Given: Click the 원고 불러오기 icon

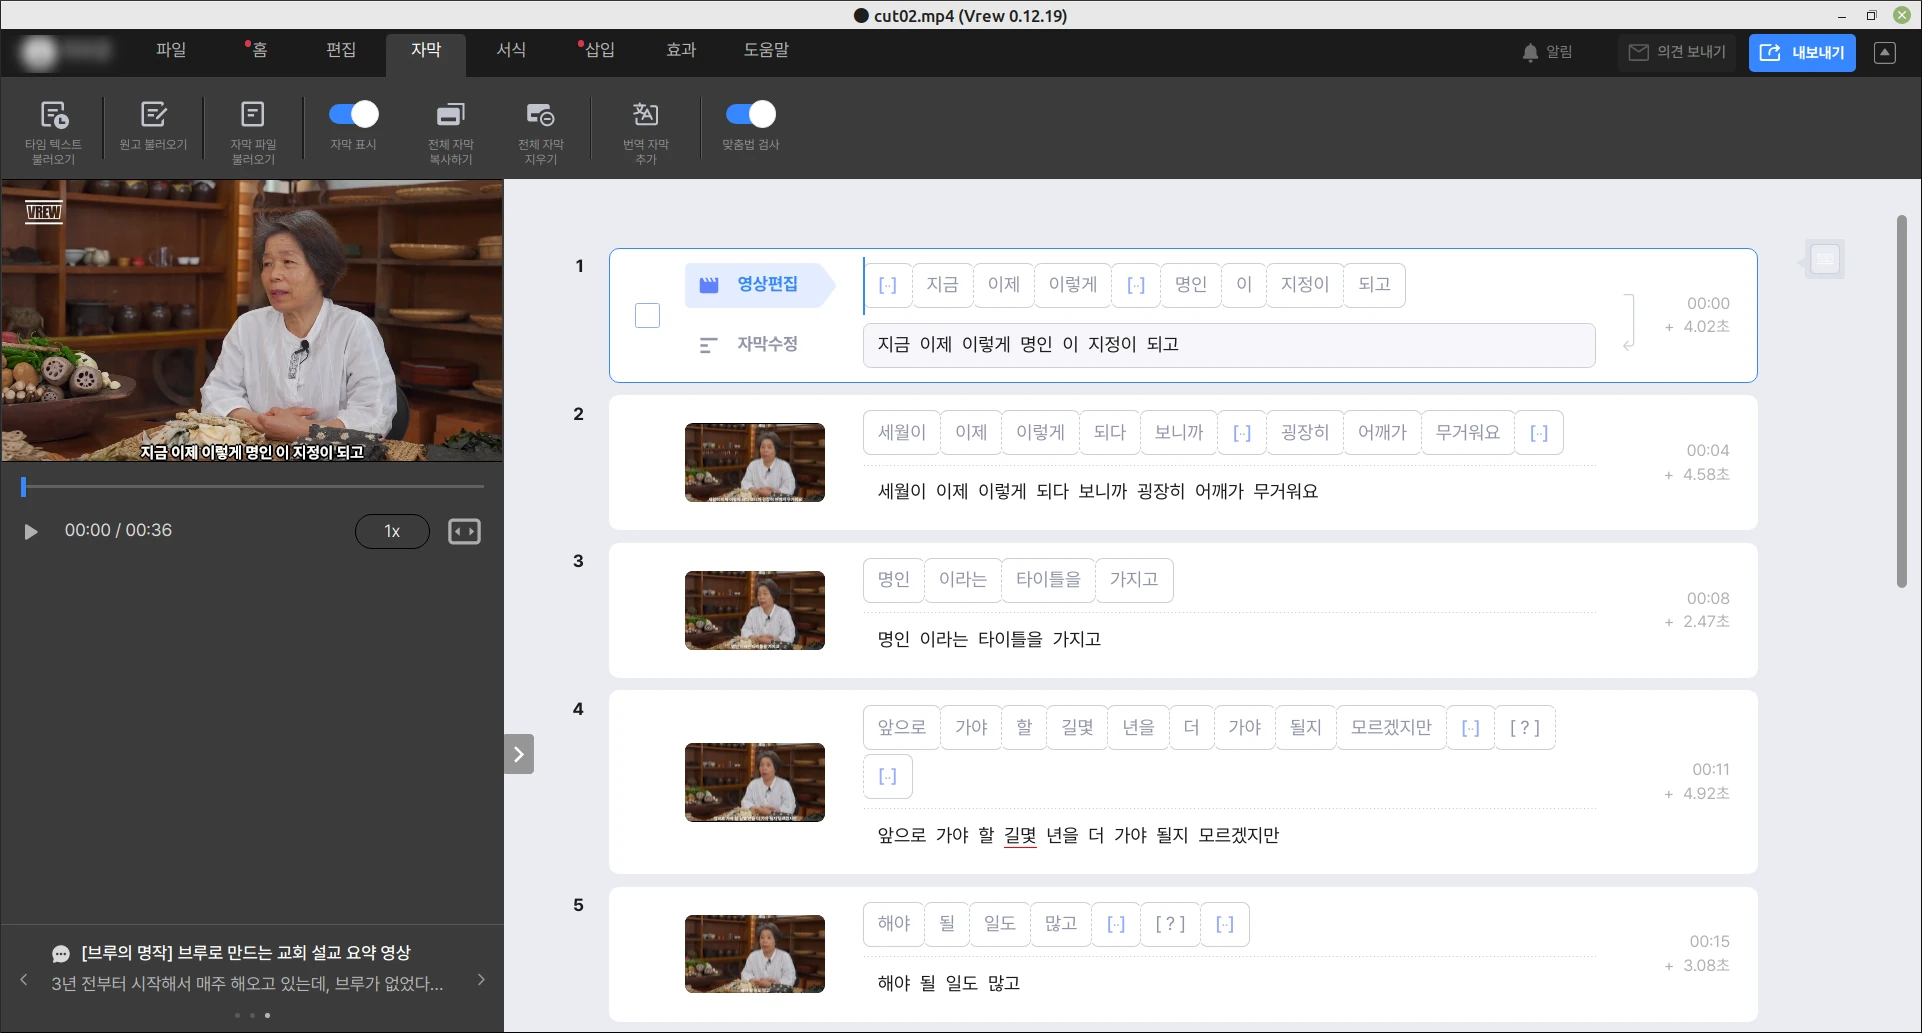Looking at the screenshot, I should tap(153, 114).
